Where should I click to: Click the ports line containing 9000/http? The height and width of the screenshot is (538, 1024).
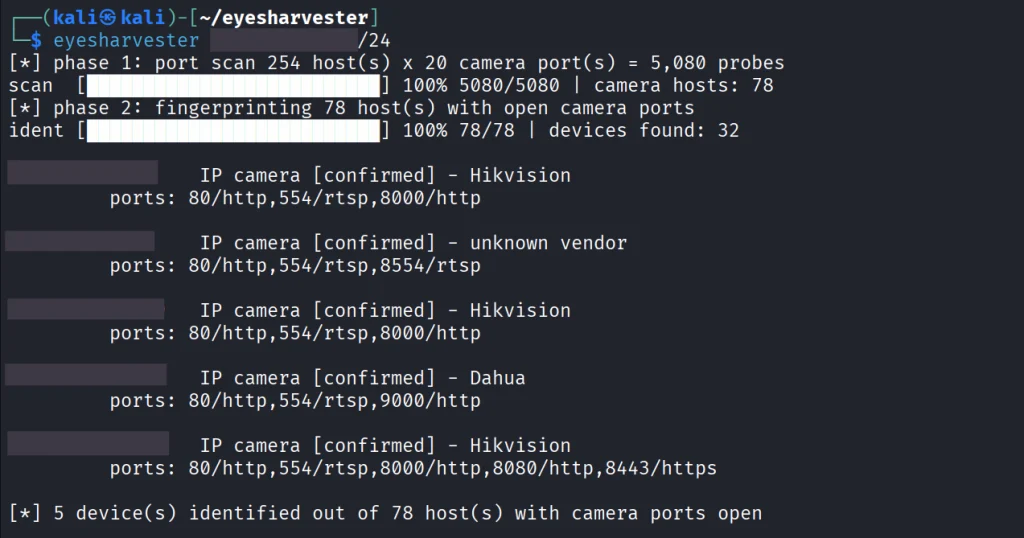(295, 401)
